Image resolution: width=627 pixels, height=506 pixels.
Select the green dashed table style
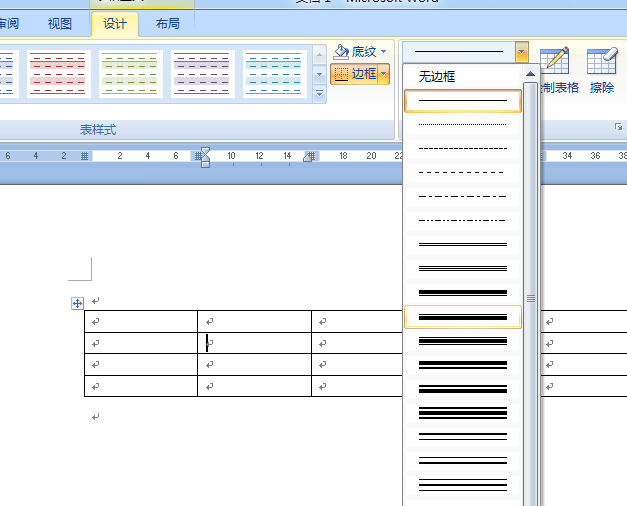(130, 74)
